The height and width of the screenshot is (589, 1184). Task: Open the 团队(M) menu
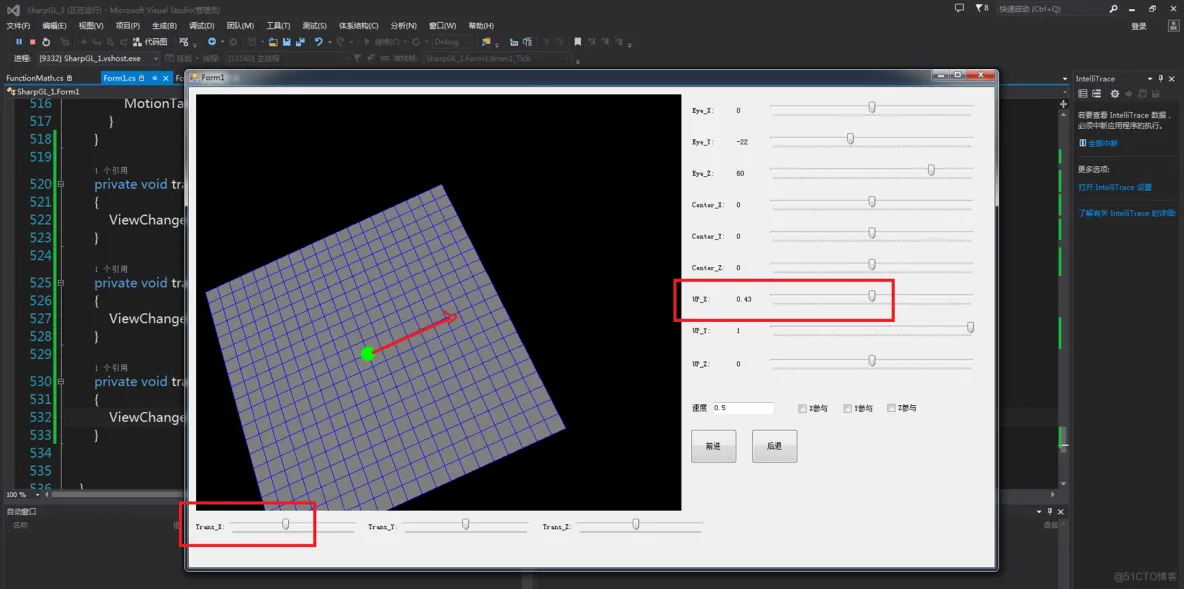tap(240, 26)
